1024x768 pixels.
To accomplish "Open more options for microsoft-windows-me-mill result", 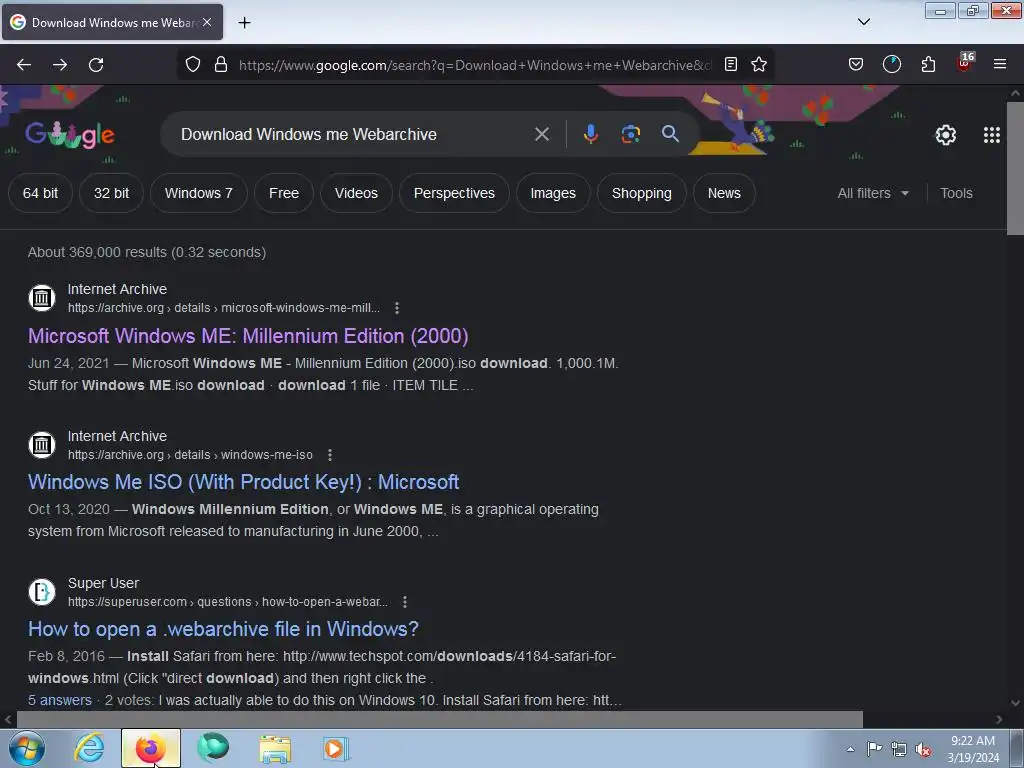I will 396,308.
